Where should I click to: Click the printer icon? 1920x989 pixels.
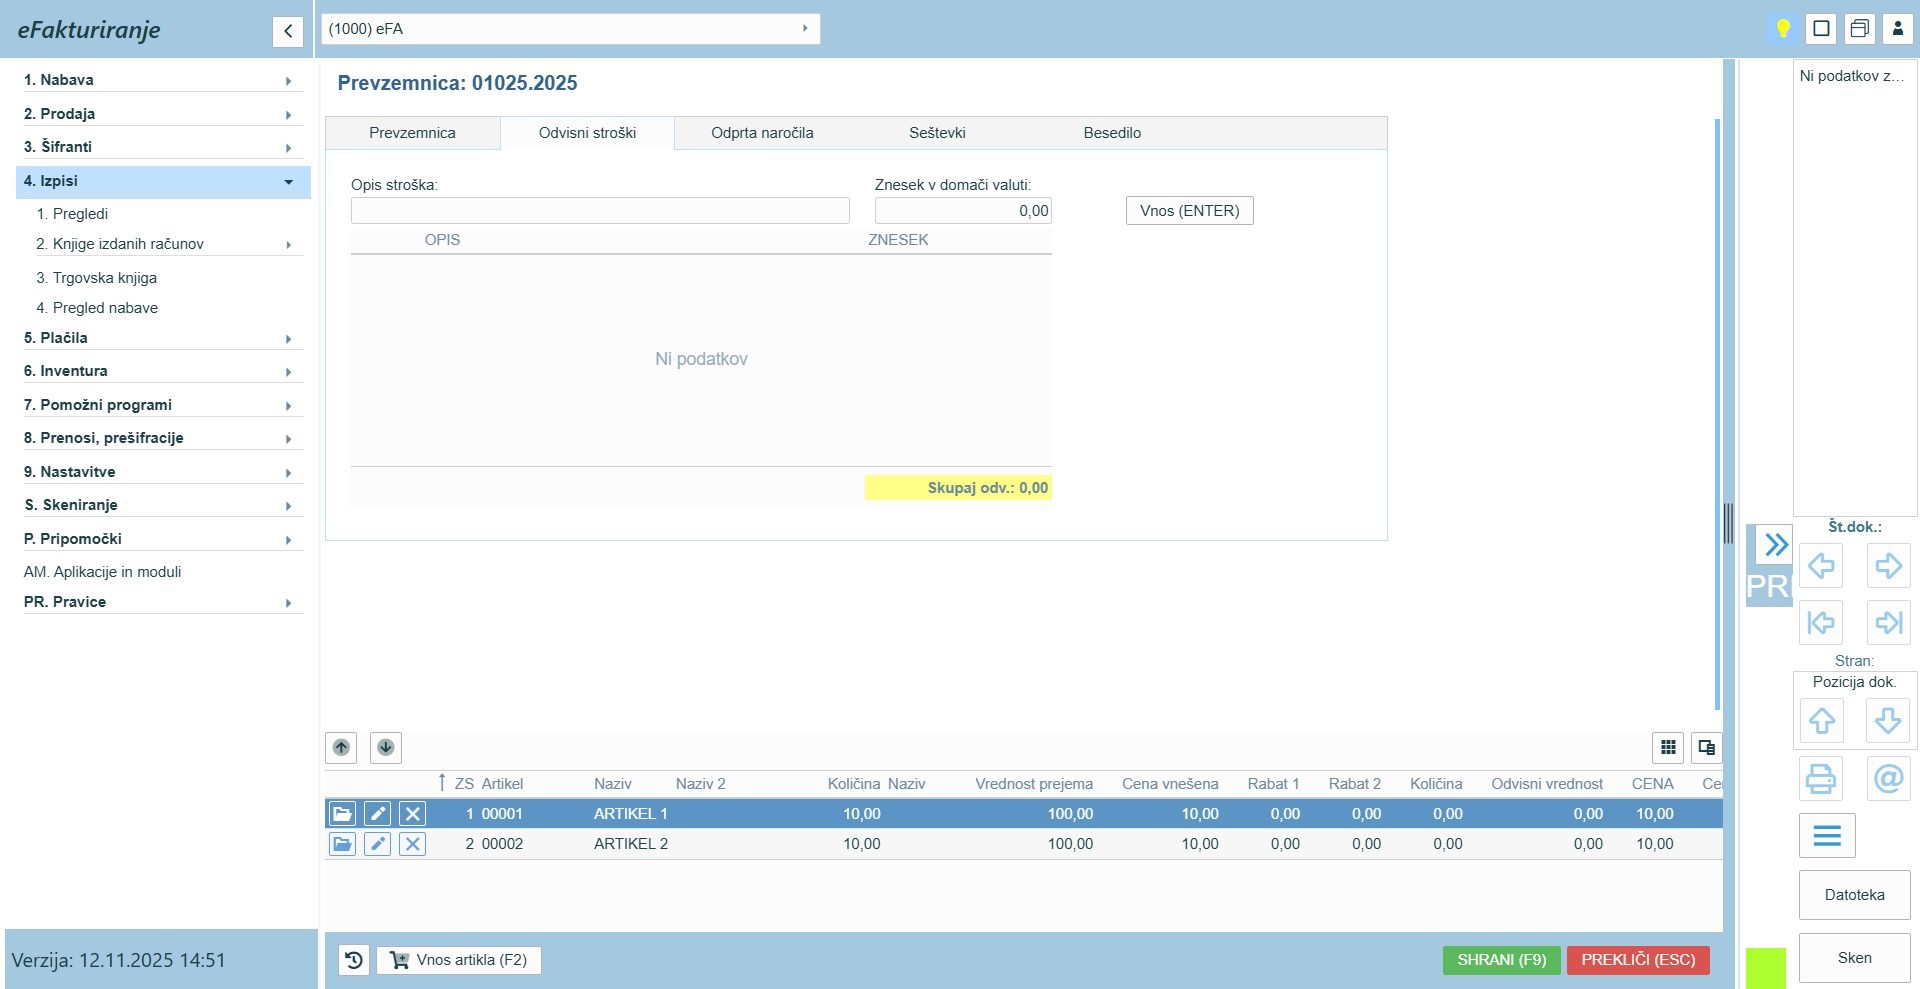[1820, 778]
